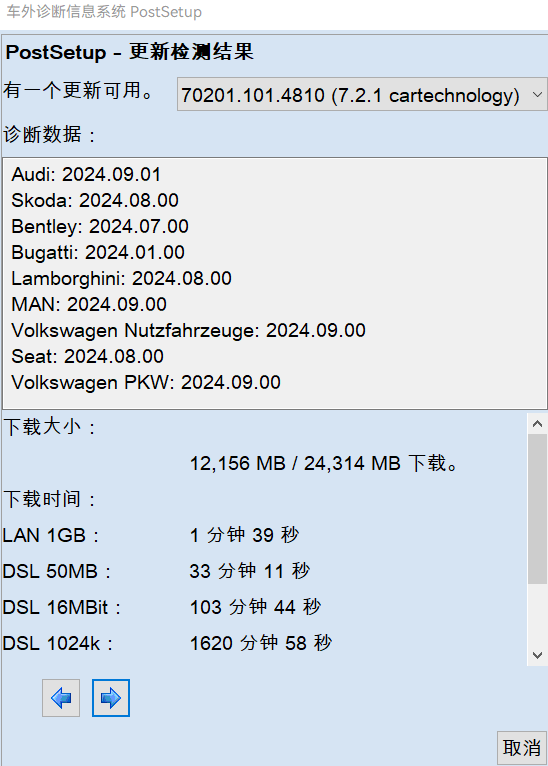
Task: Select the Audi: 2024.09.01 entry
Action: pos(86,175)
